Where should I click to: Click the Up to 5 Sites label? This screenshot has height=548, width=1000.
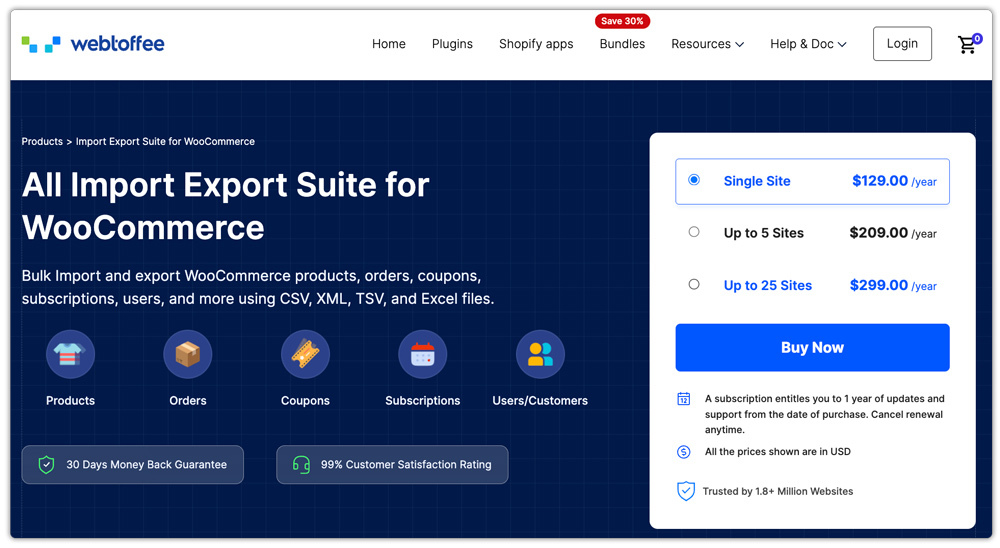tap(763, 233)
